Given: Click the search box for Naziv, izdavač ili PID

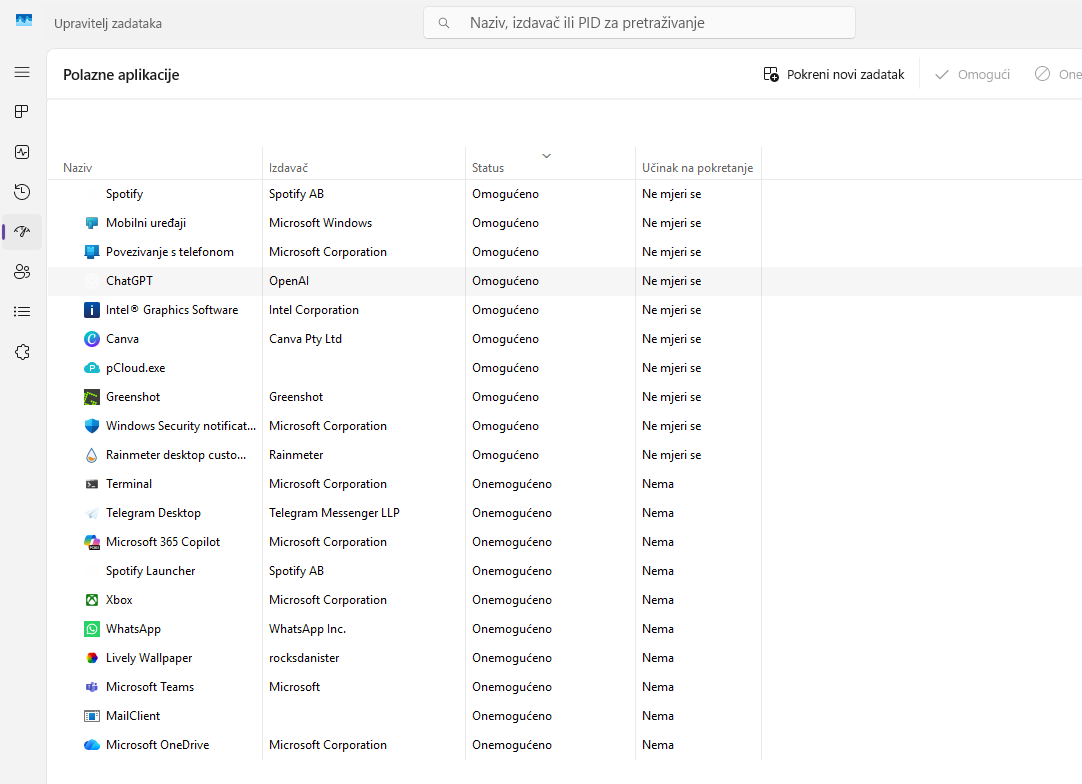Looking at the screenshot, I should click(640, 22).
